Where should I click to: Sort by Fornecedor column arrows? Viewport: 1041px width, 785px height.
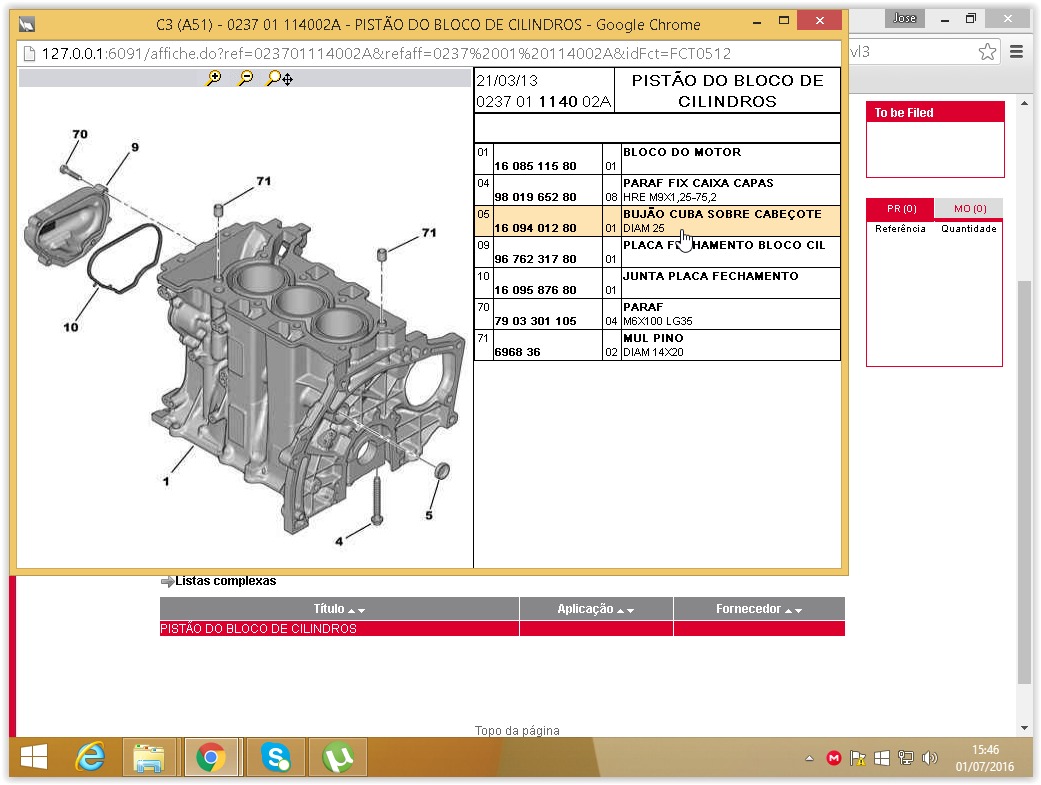(x=793, y=610)
